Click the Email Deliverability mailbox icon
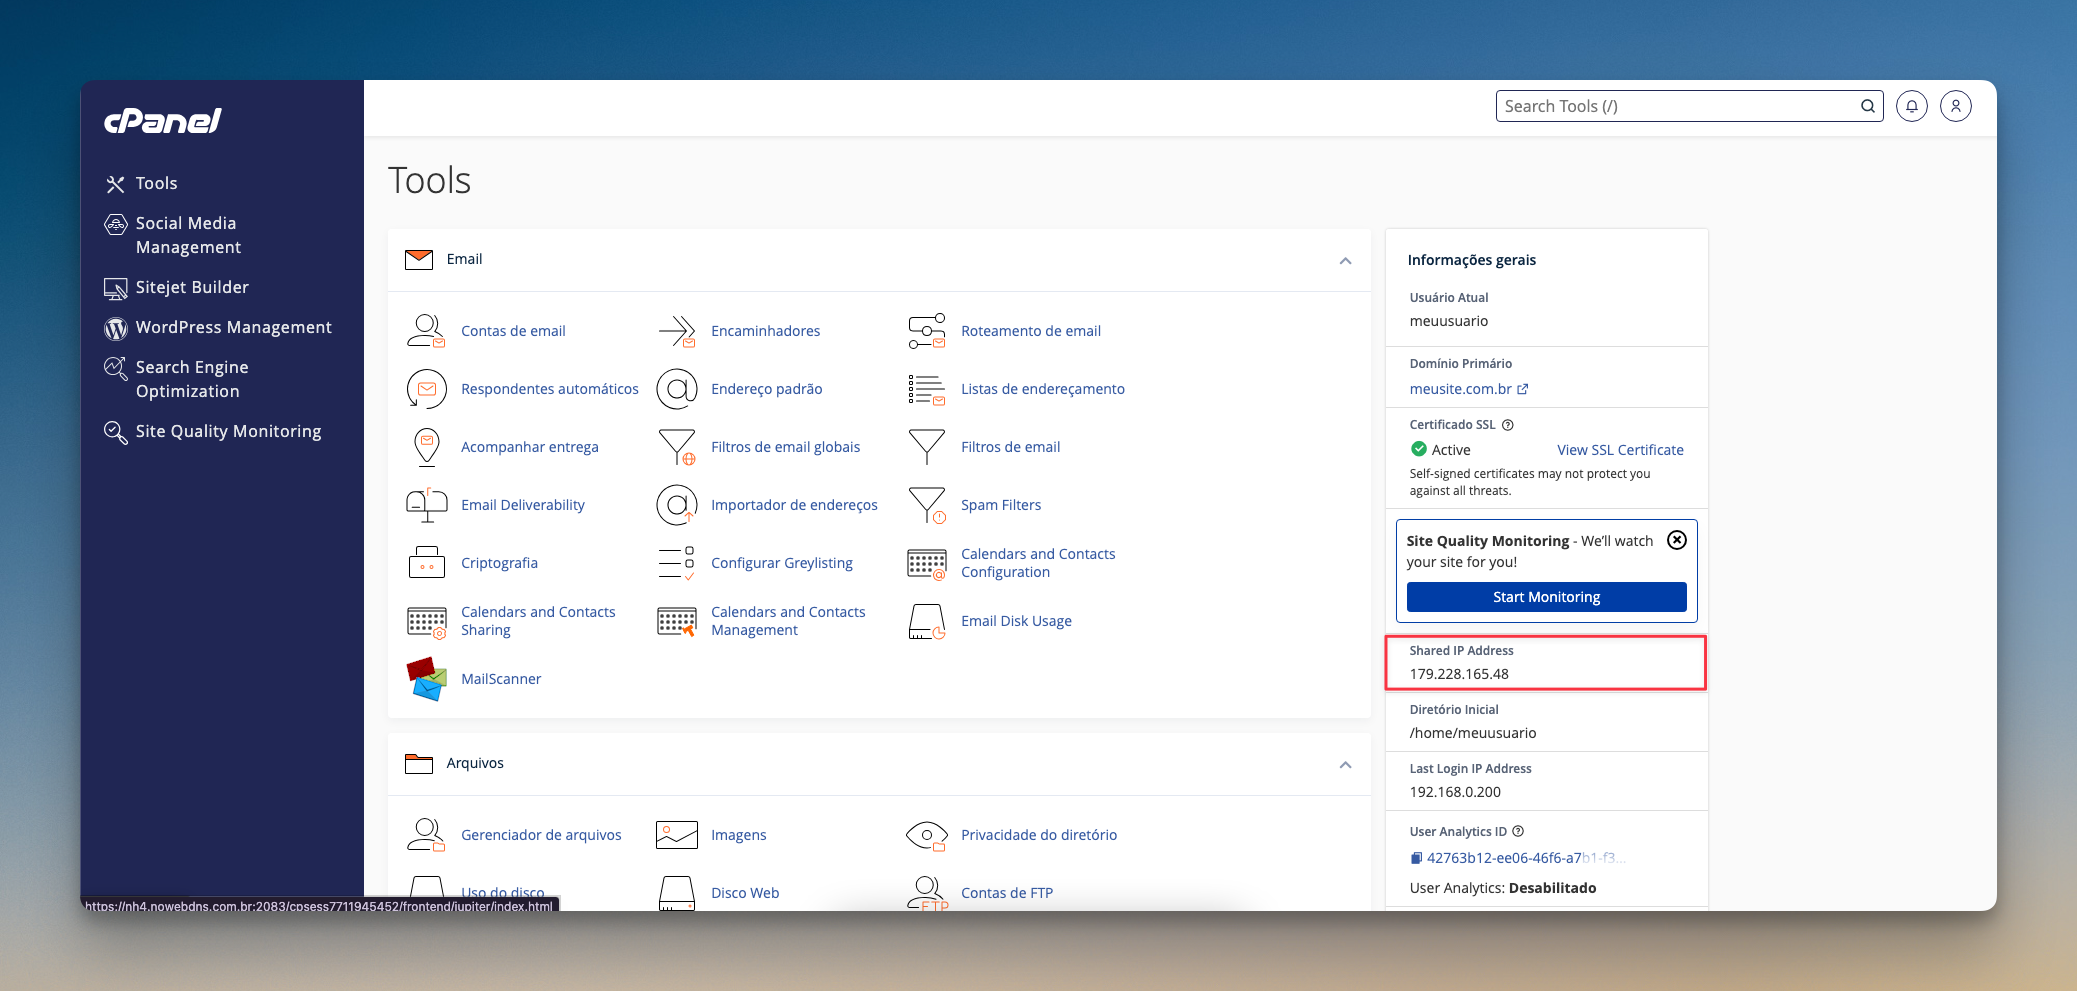Viewport: 2077px width, 991px height. tap(426, 505)
